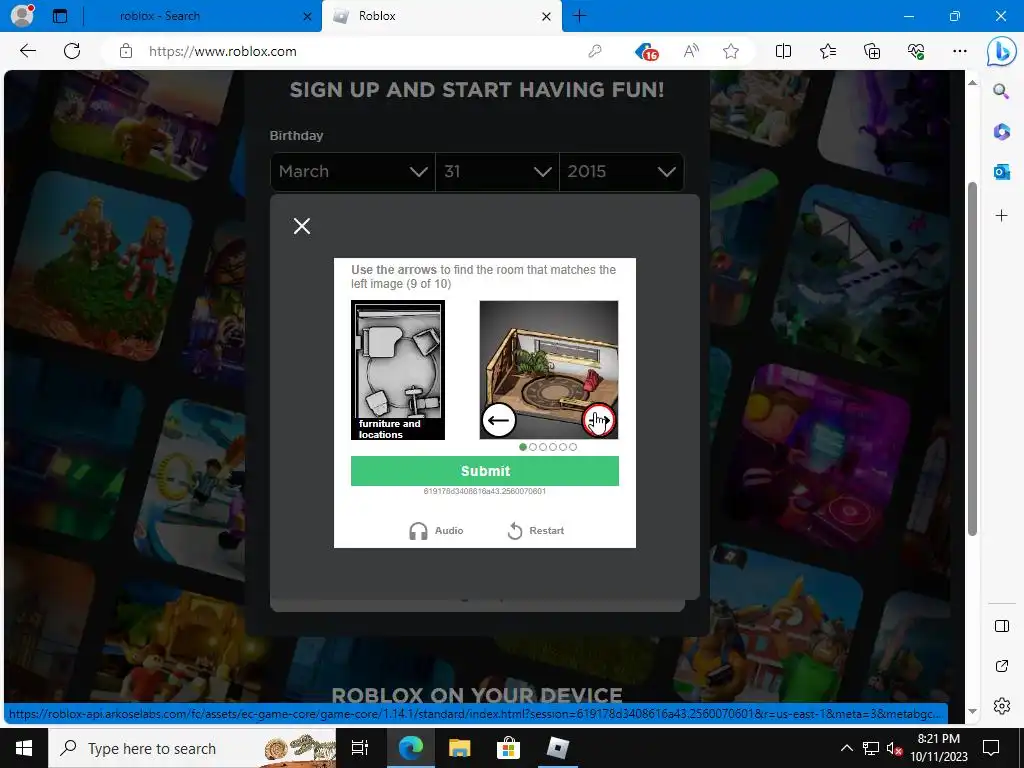Open Roblox app from taskbar

coord(557,748)
